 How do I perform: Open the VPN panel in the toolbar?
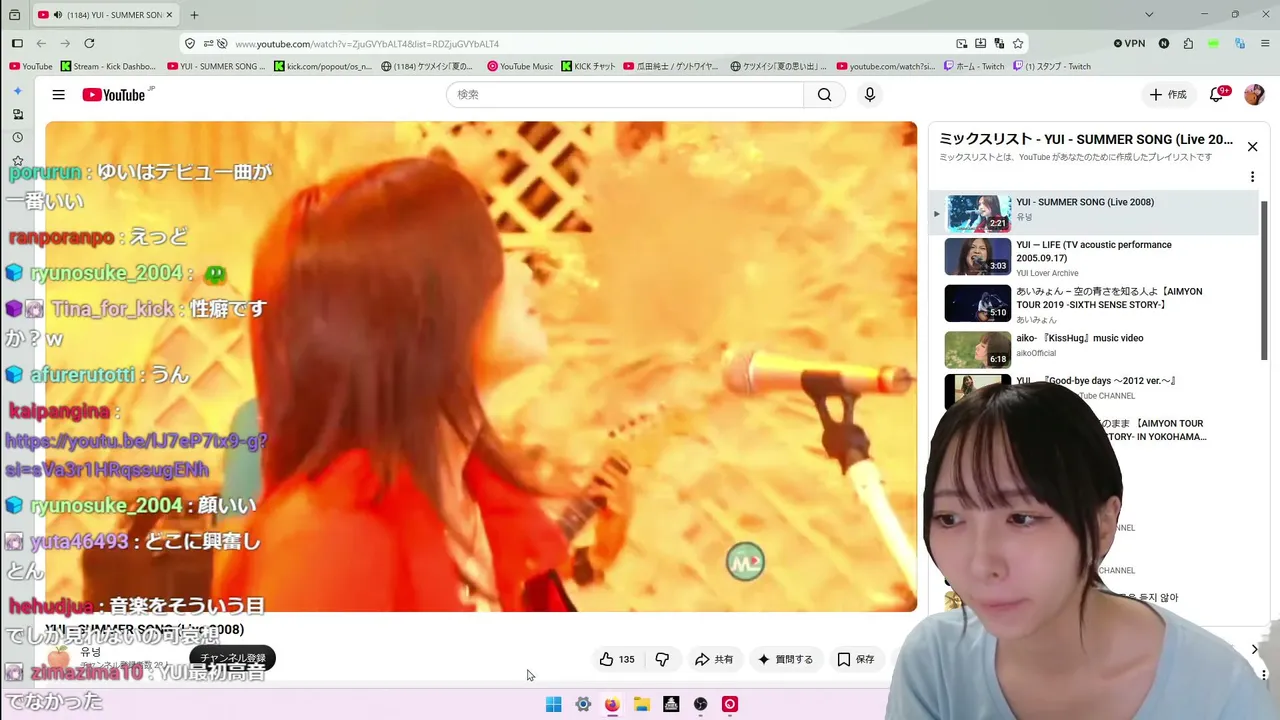[x=1130, y=43]
